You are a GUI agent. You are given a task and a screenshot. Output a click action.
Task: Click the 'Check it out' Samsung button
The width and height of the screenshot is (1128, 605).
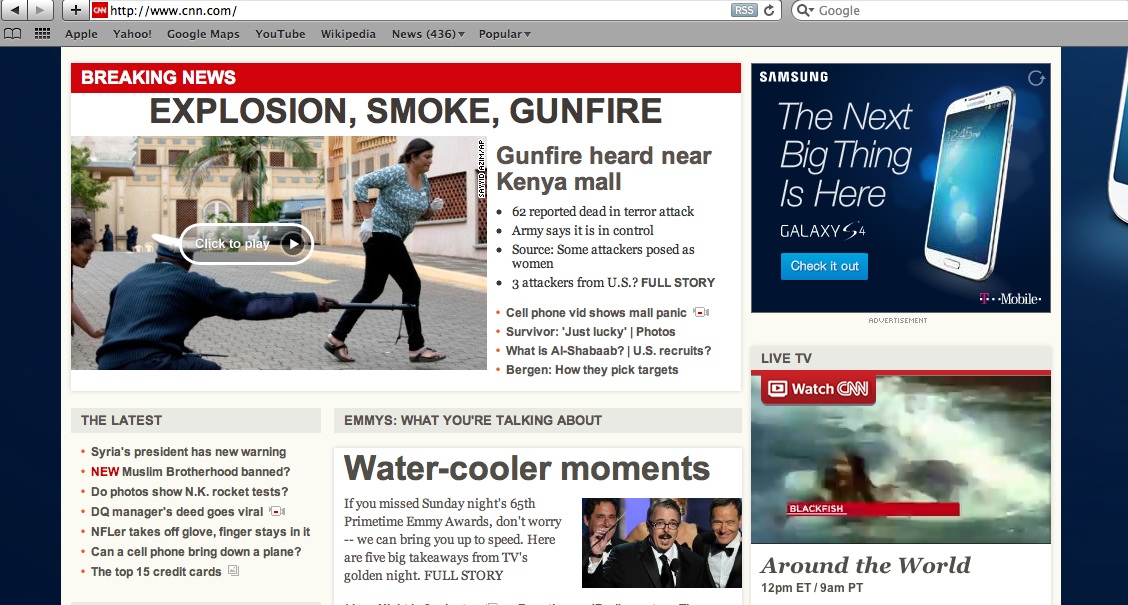point(824,266)
